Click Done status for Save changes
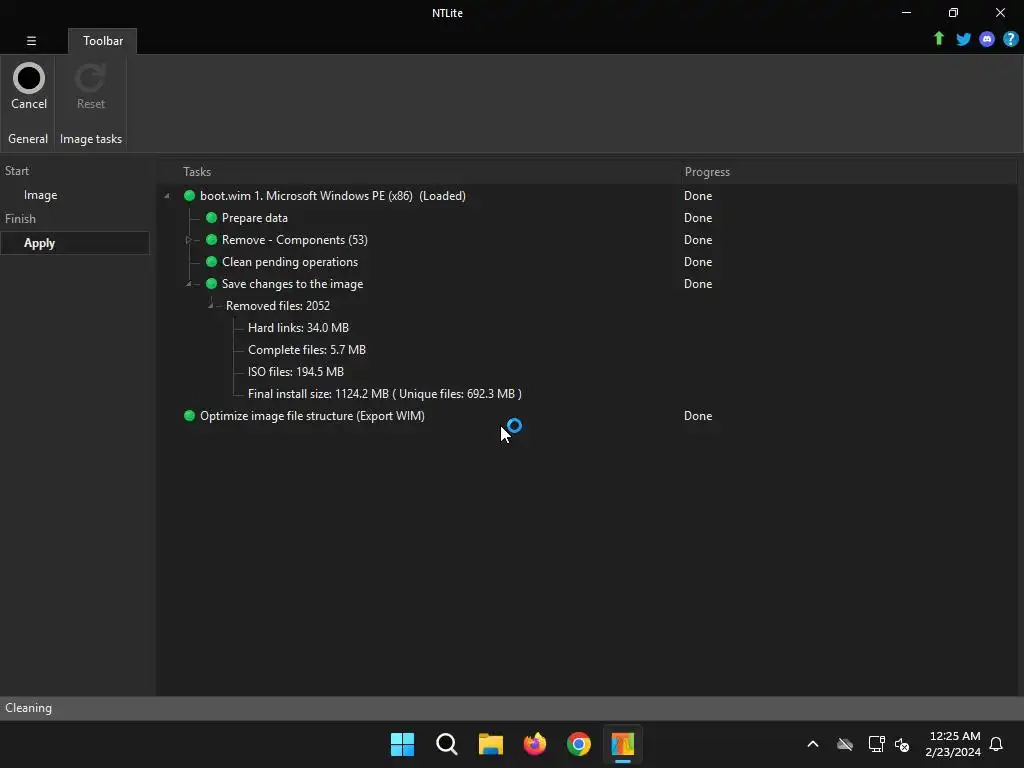Image resolution: width=1024 pixels, height=768 pixels. coord(697,283)
